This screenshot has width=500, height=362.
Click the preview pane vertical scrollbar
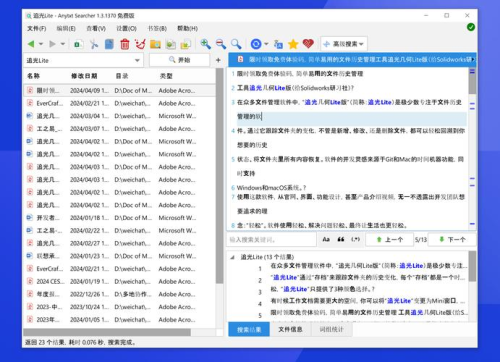(472, 81)
